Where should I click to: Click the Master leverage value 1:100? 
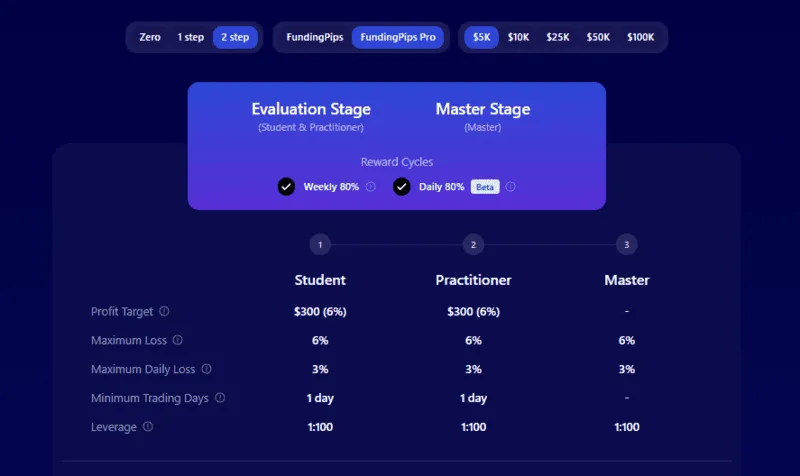point(627,427)
